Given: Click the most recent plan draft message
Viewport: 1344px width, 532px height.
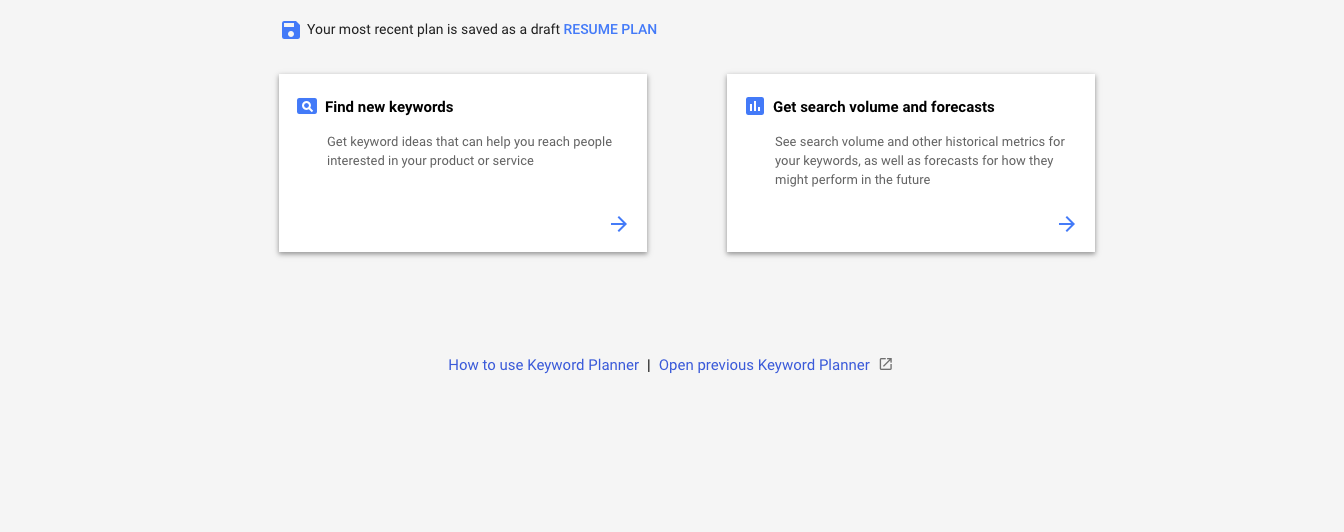Looking at the screenshot, I should click(x=433, y=29).
